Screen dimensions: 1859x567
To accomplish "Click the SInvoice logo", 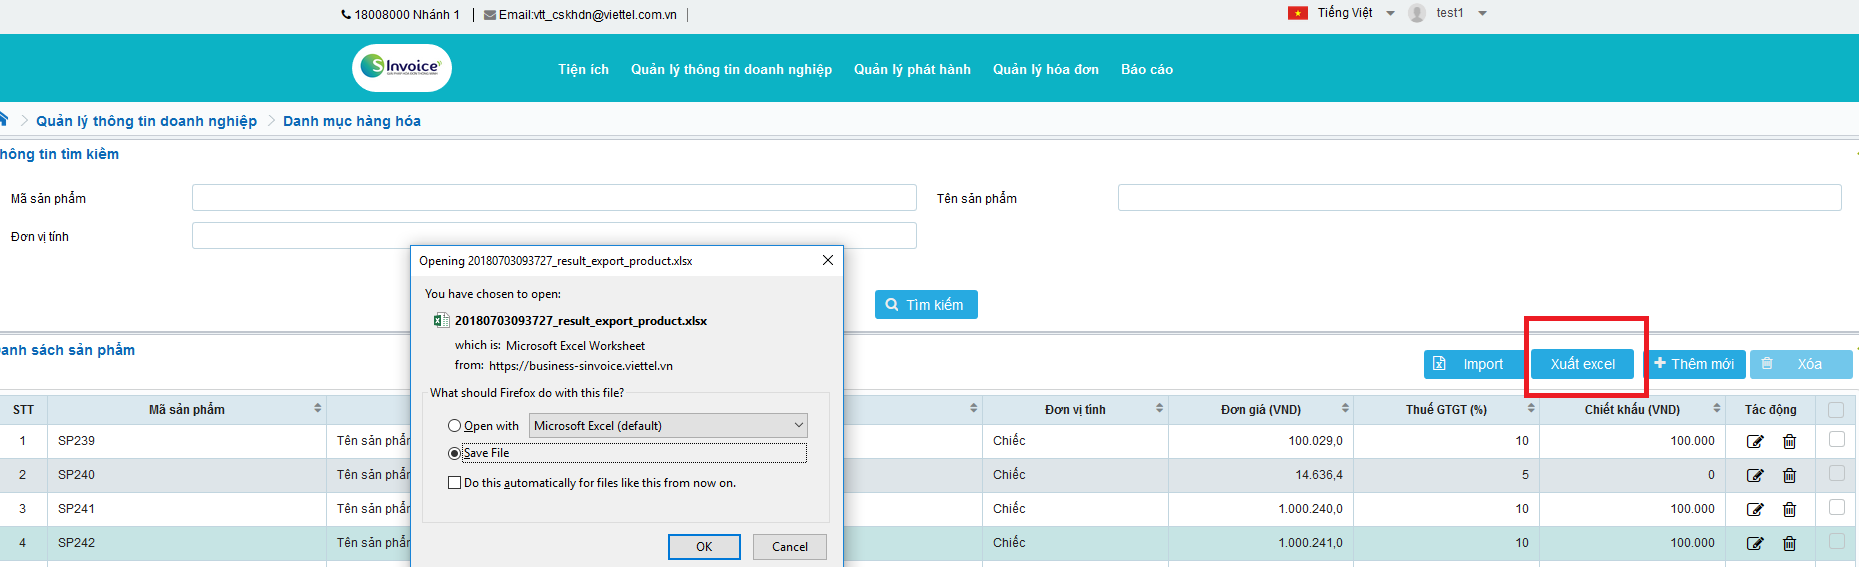I will click(x=402, y=68).
